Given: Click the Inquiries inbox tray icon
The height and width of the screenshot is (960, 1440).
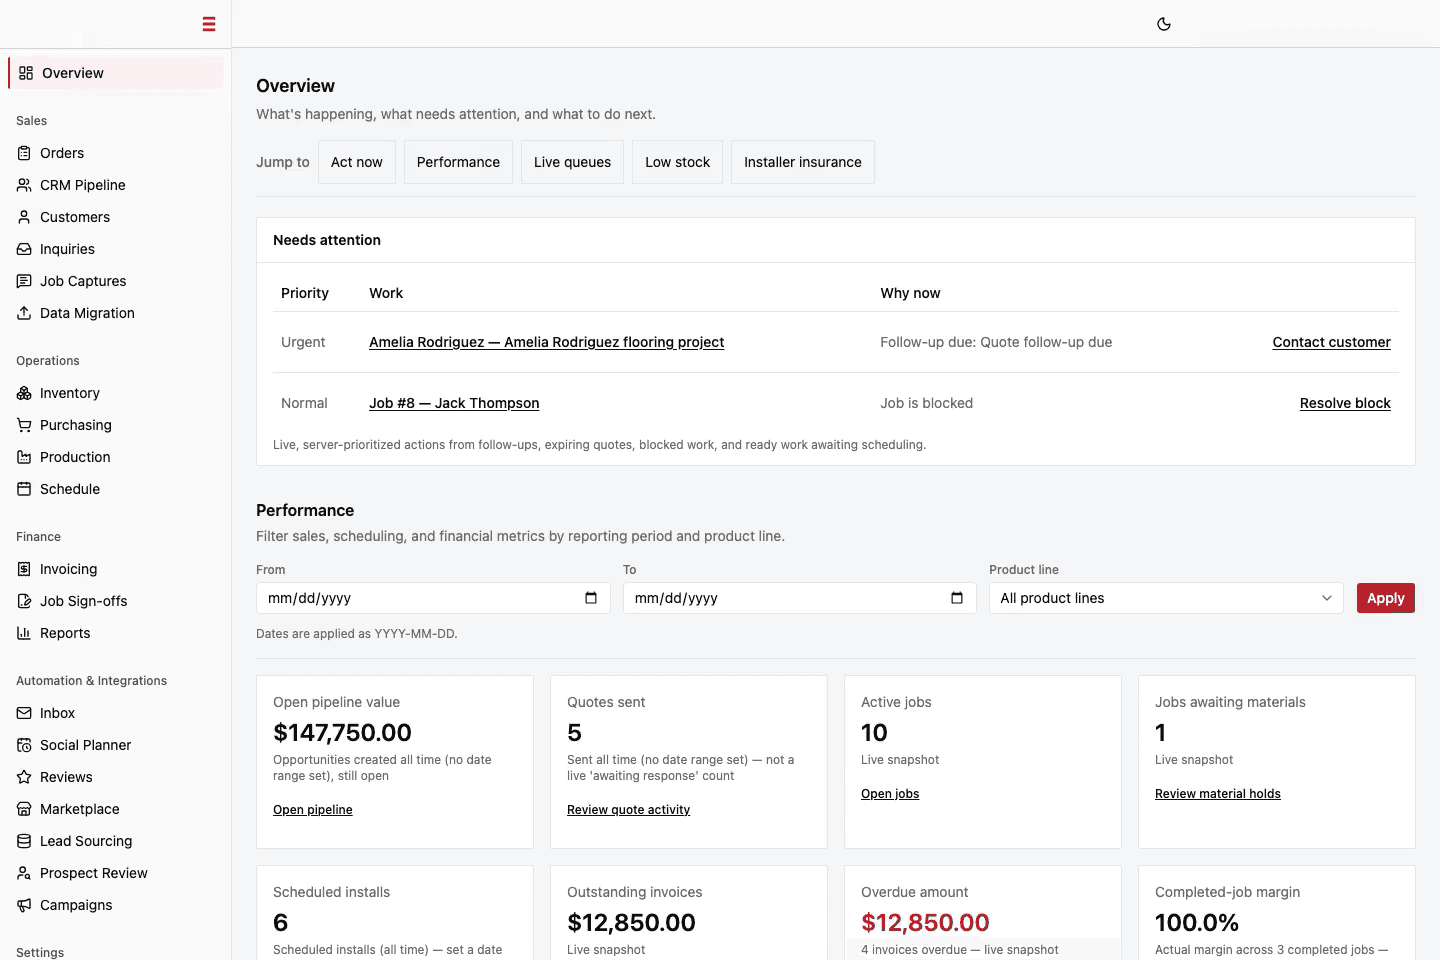Looking at the screenshot, I should tap(24, 249).
